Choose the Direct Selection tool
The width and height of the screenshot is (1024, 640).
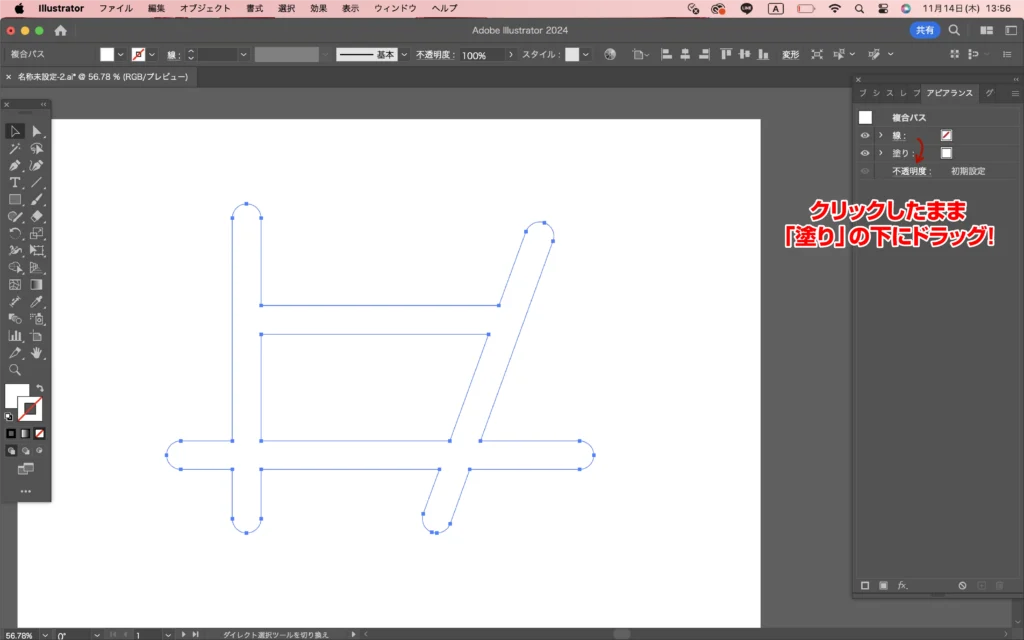point(37,131)
